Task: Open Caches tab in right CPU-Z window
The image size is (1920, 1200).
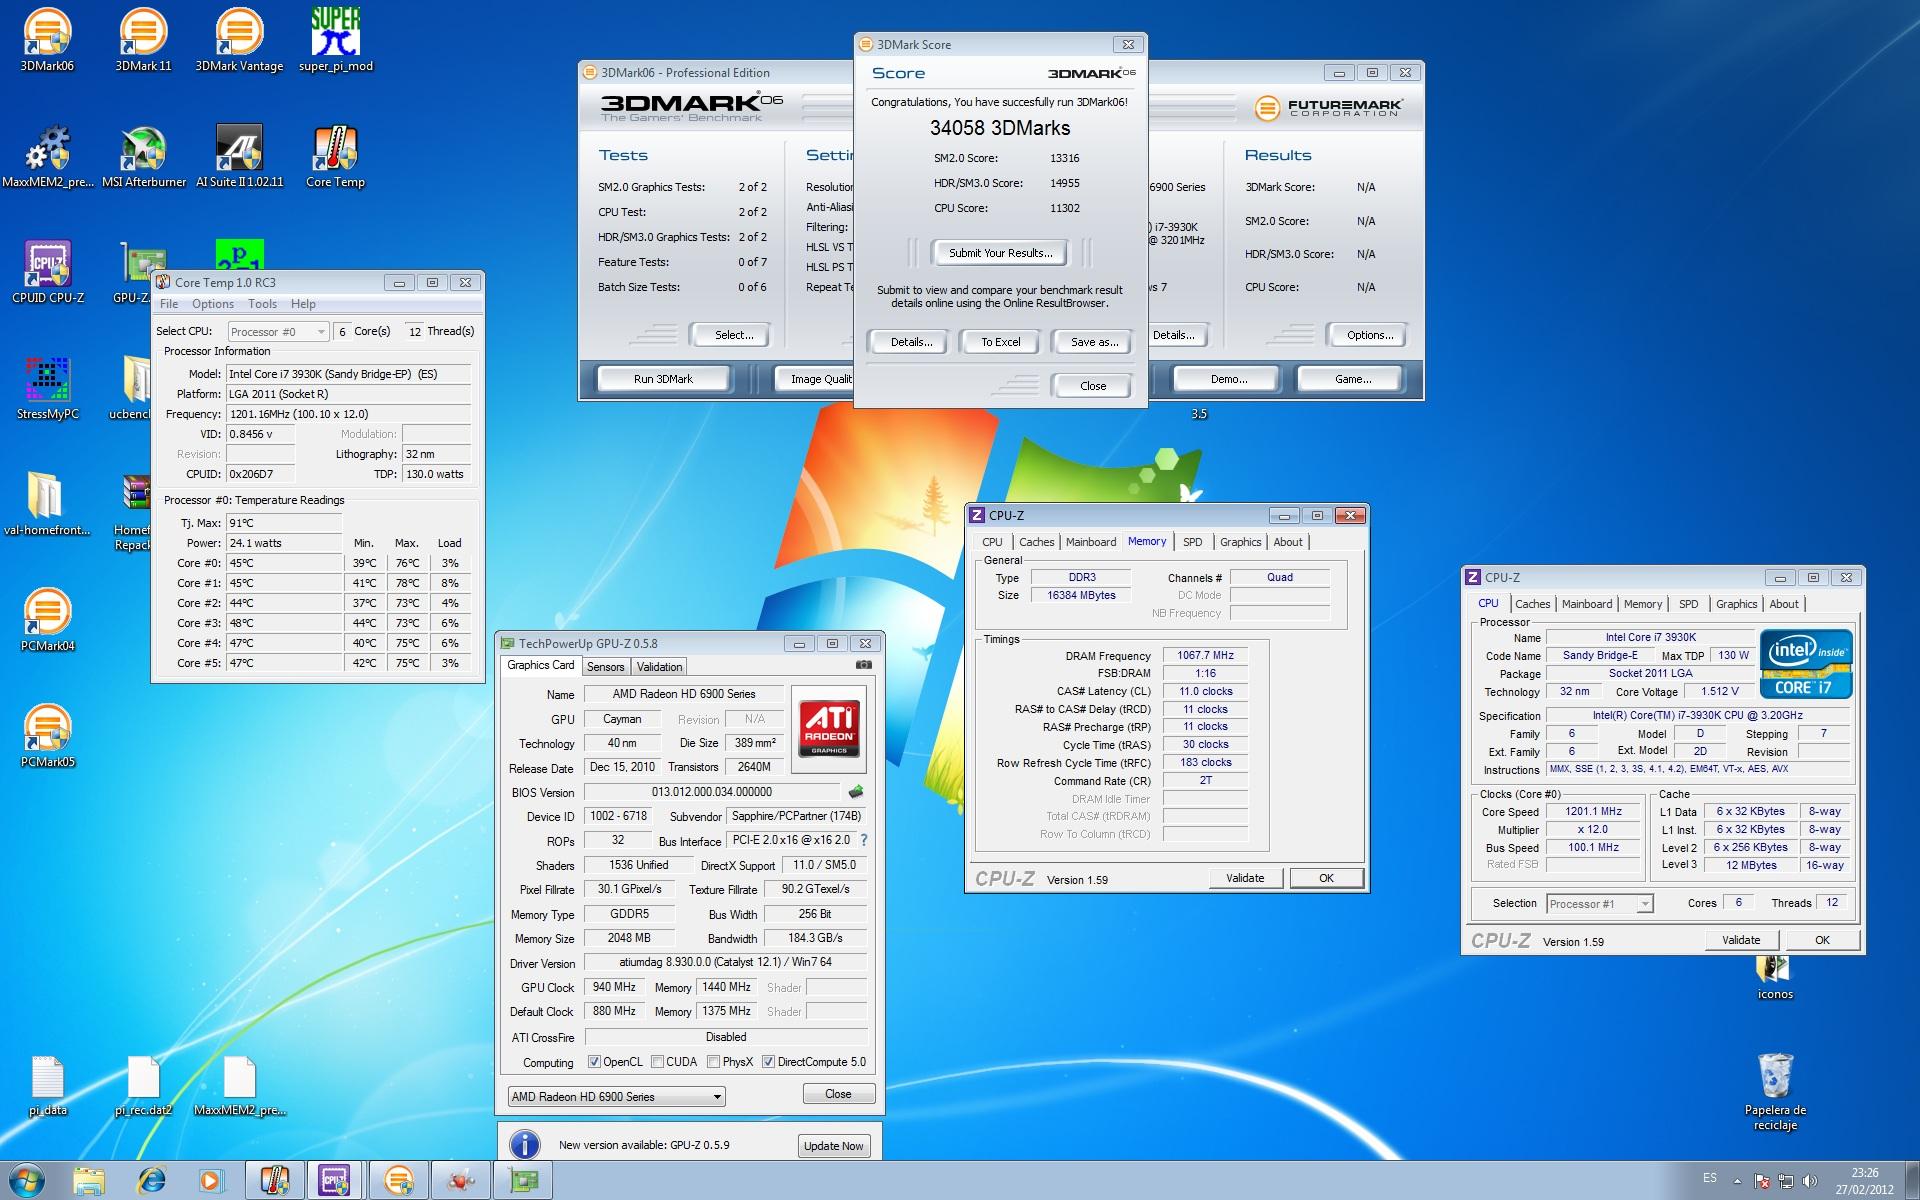Action: [1532, 604]
